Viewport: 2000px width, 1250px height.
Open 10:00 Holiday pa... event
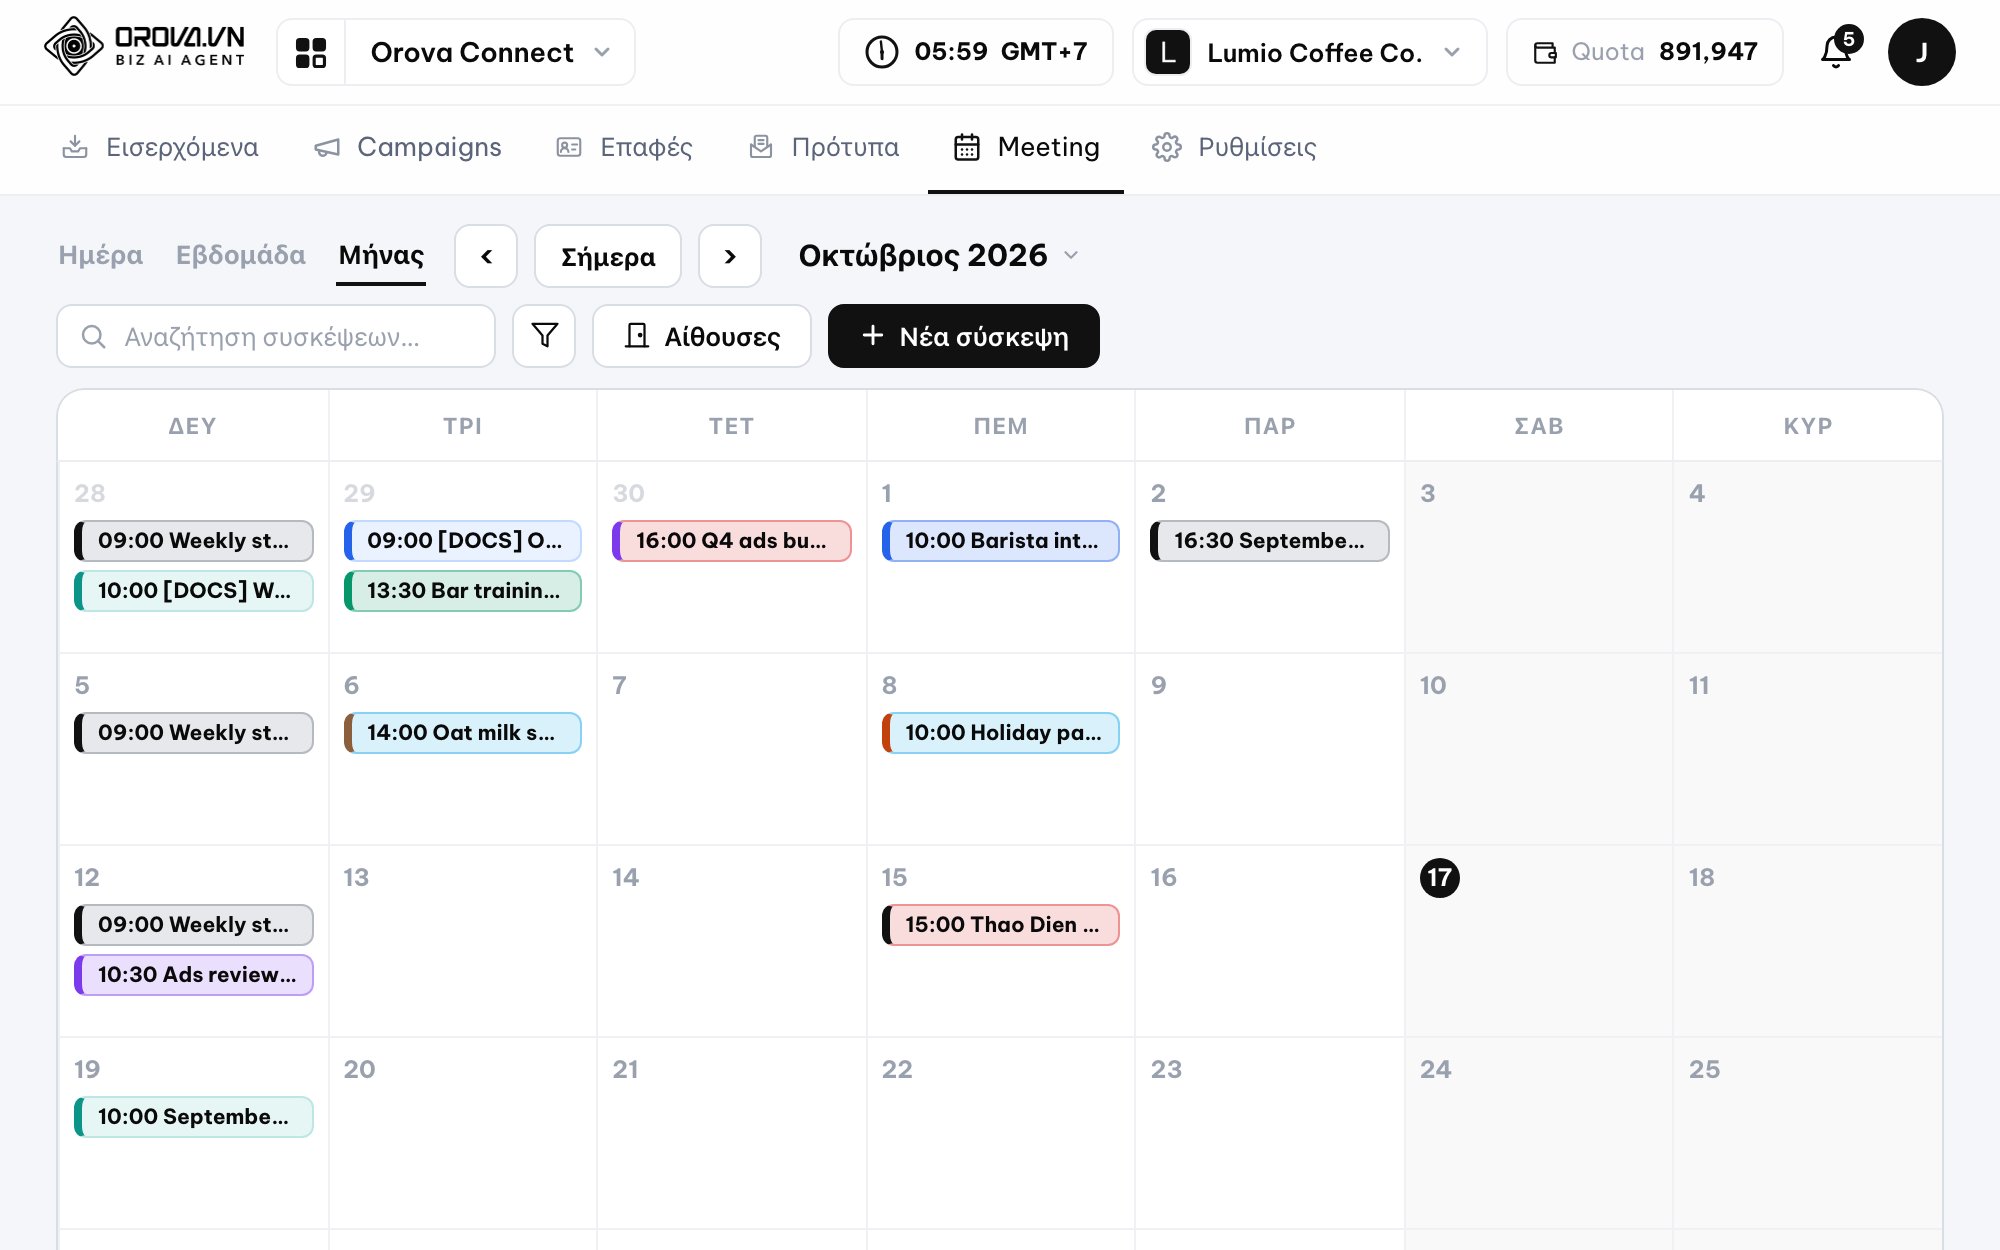point(1001,733)
